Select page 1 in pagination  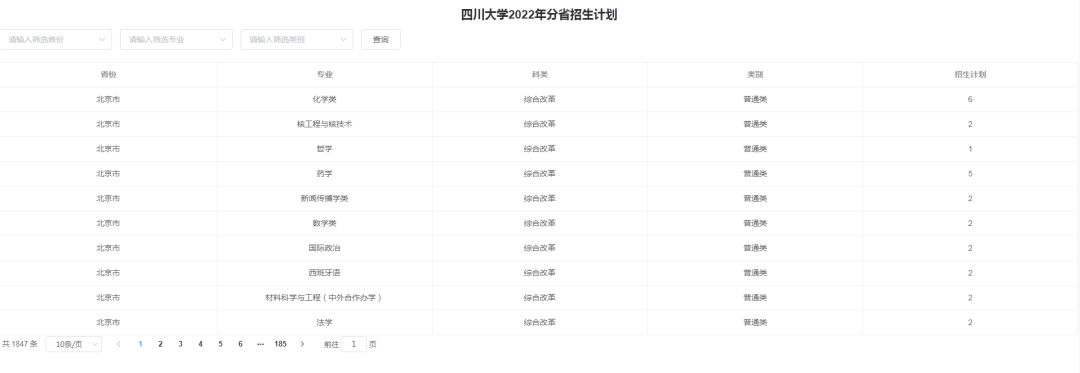[141, 344]
